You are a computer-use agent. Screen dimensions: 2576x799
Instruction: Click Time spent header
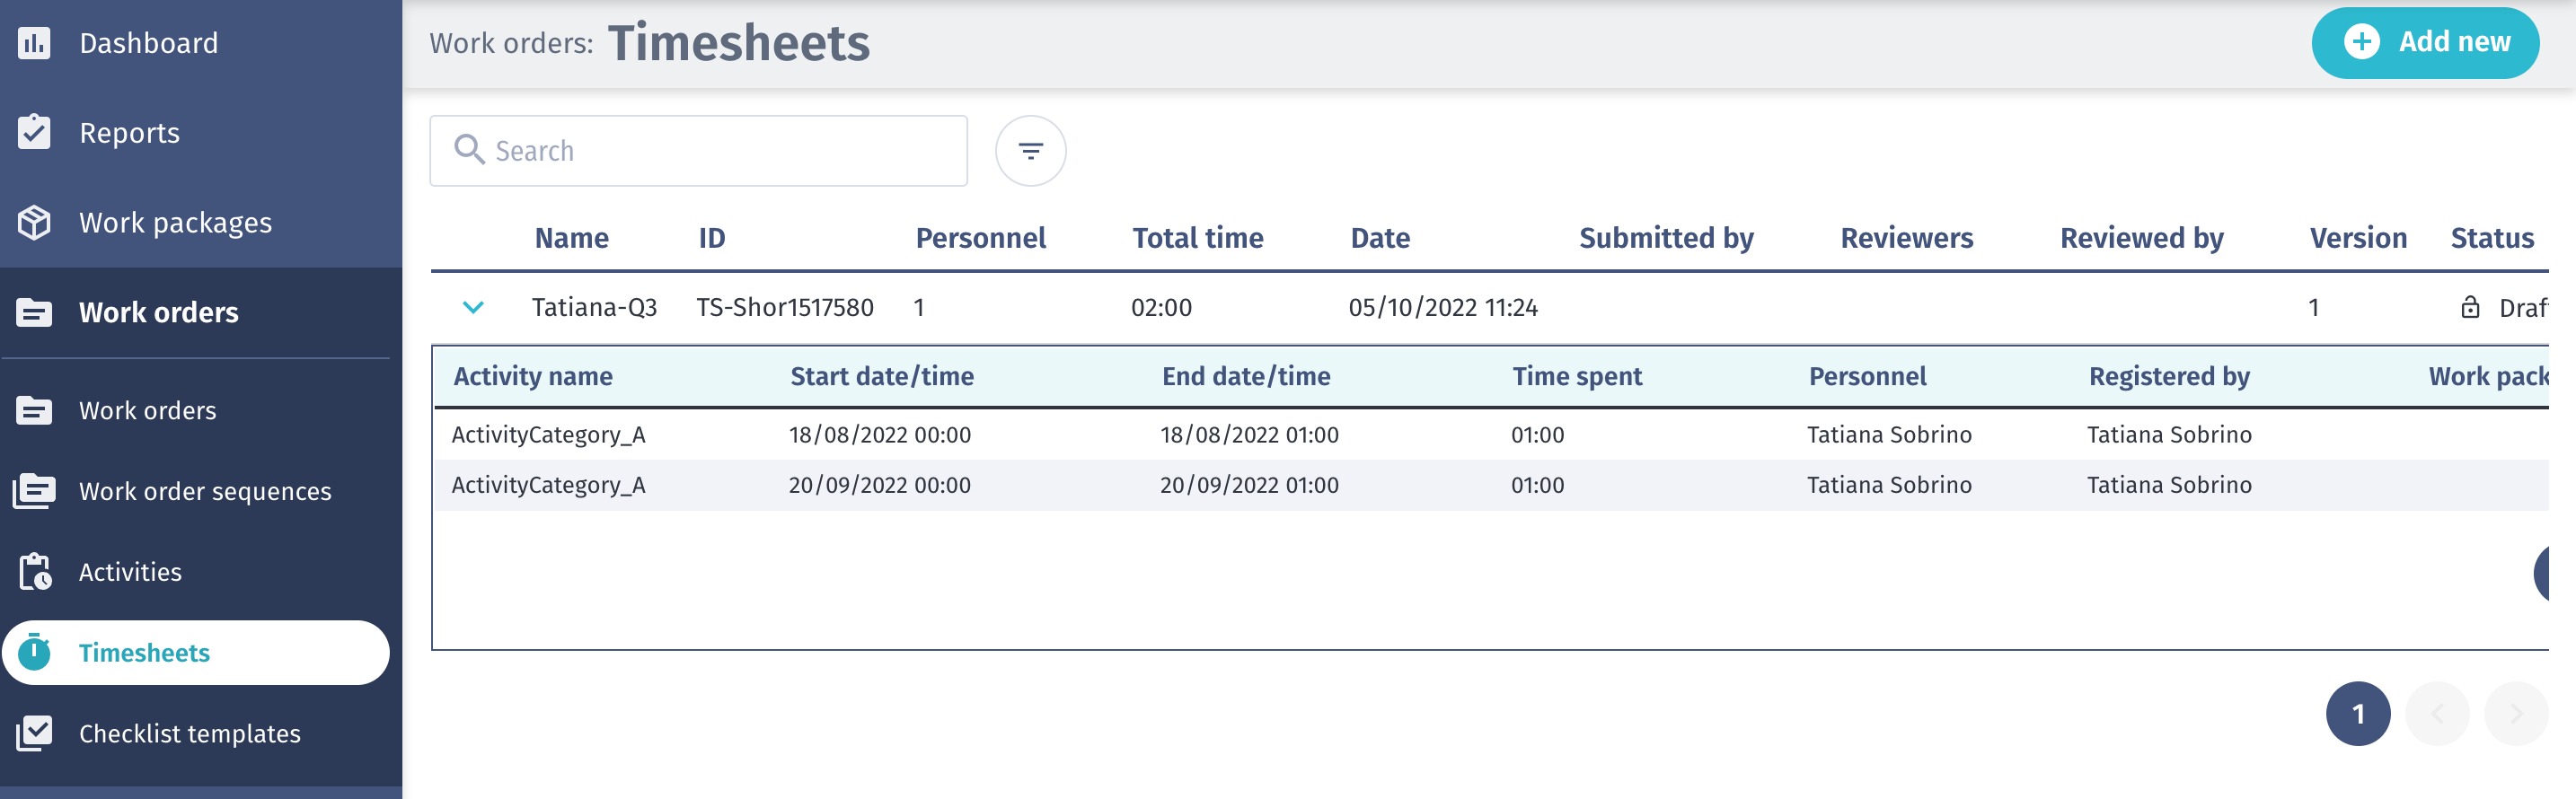point(1576,376)
